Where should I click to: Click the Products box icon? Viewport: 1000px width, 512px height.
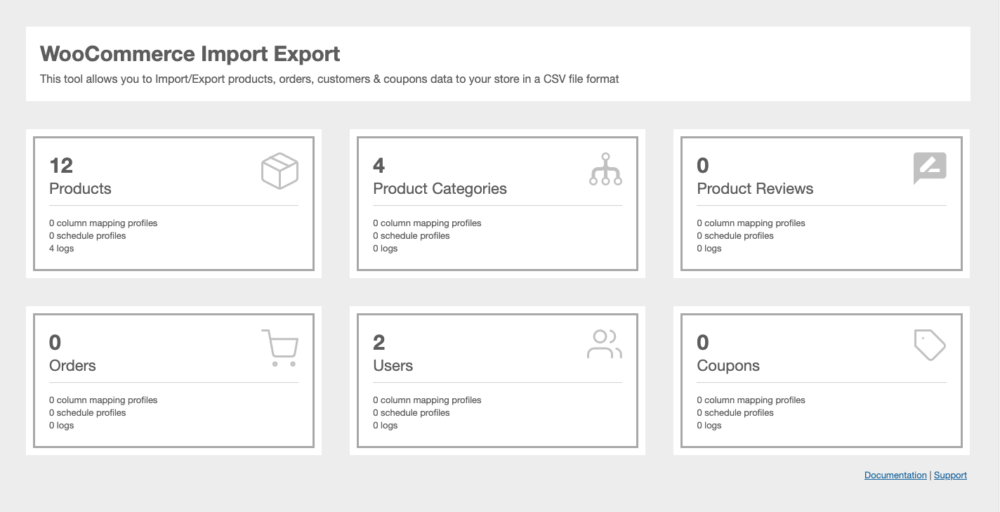coord(279,170)
